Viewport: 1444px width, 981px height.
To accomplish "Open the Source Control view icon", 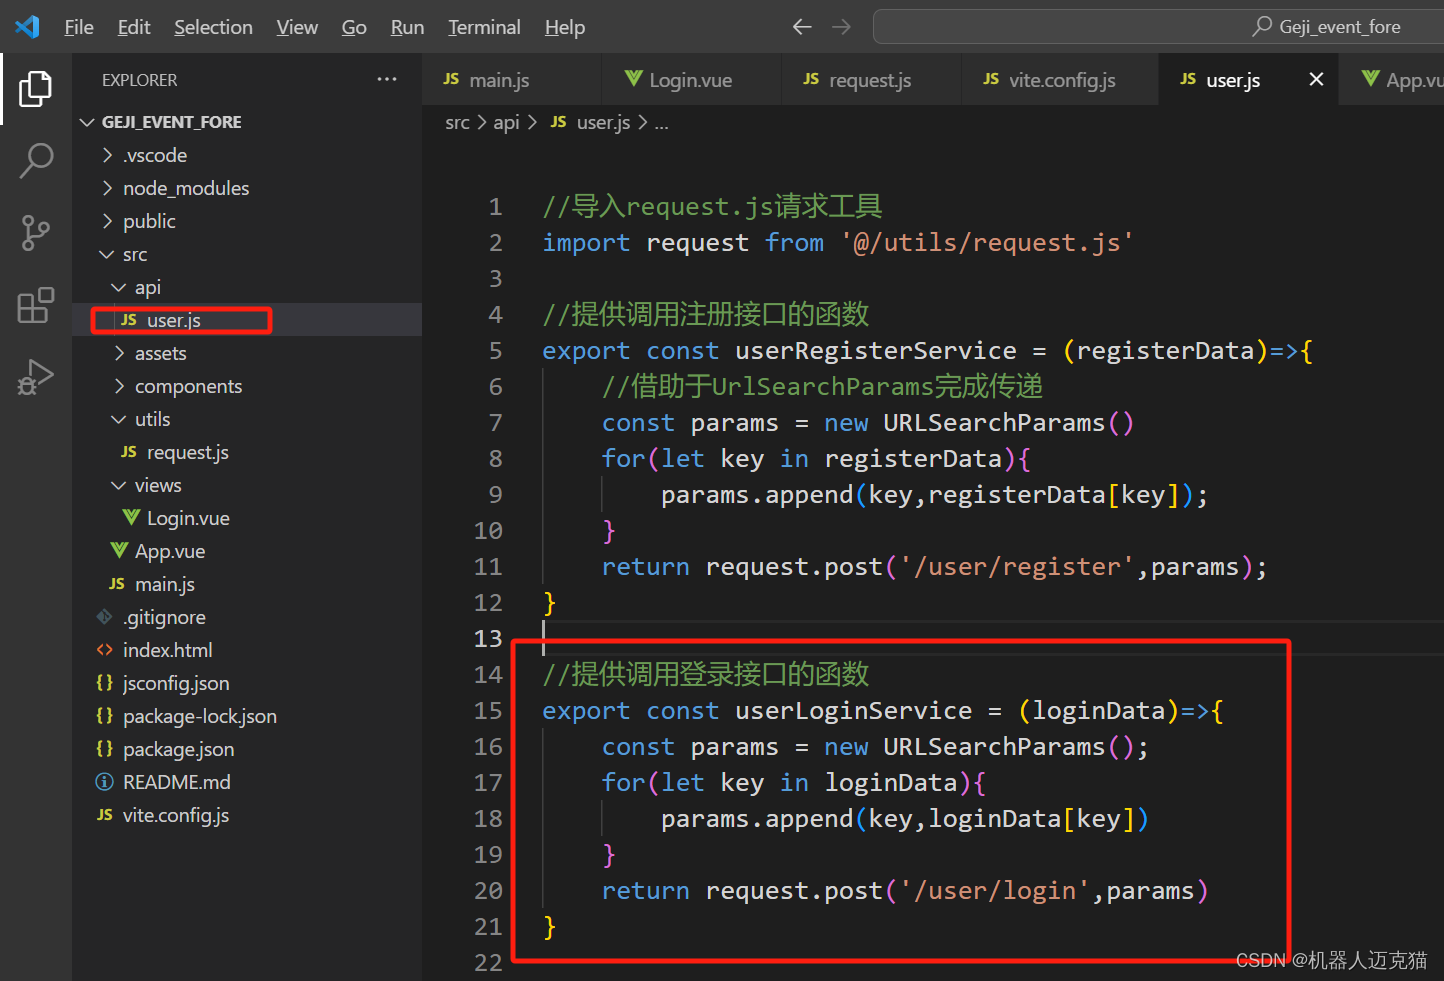I will [36, 233].
